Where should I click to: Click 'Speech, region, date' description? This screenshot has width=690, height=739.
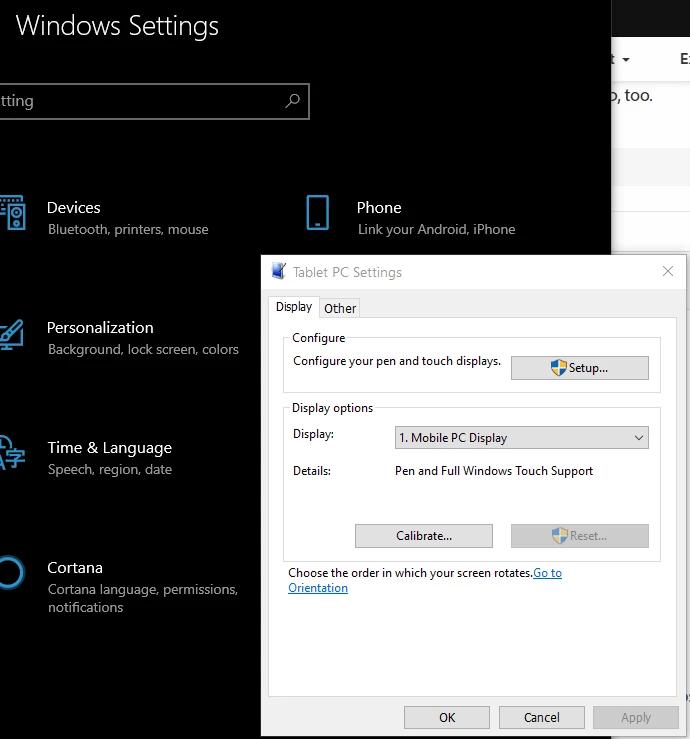click(110, 469)
